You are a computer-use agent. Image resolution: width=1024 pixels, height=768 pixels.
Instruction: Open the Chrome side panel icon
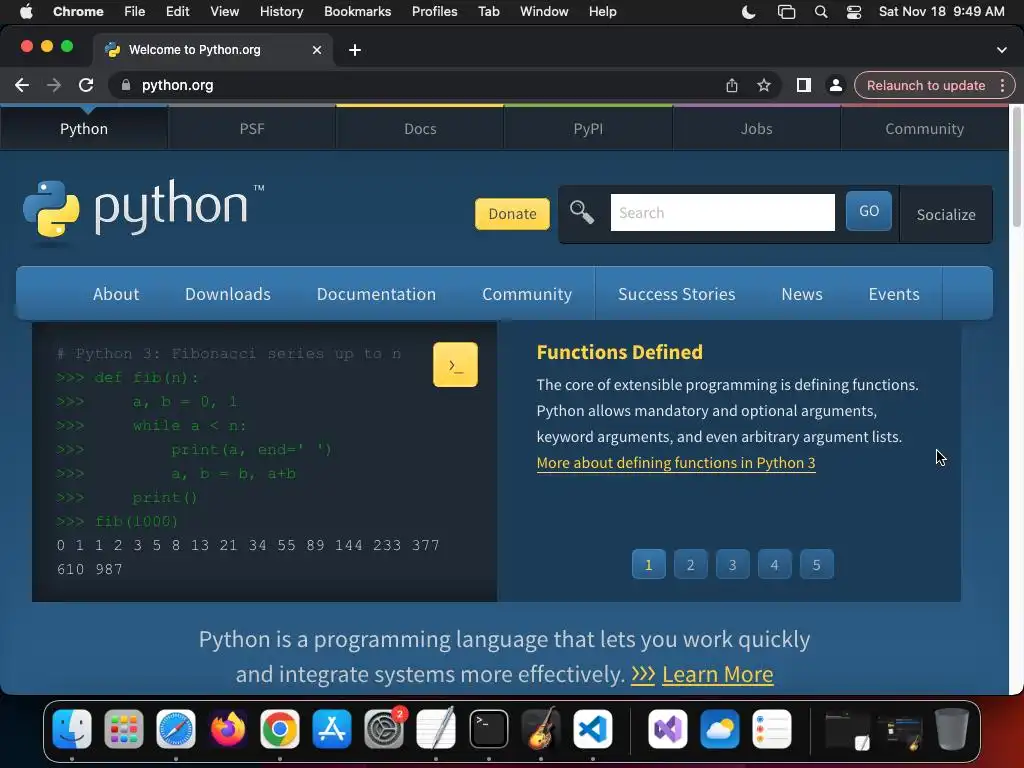(x=804, y=86)
